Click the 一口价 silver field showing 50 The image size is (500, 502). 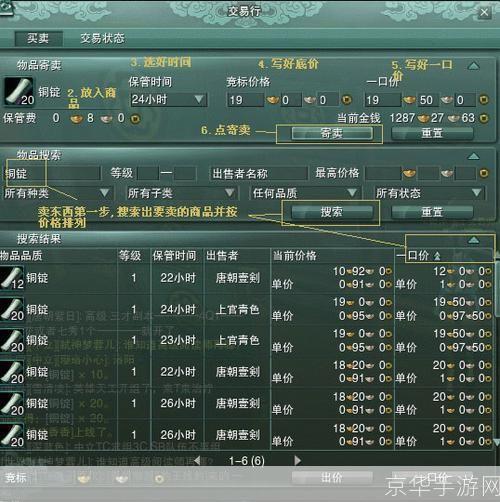pyautogui.click(x=428, y=100)
